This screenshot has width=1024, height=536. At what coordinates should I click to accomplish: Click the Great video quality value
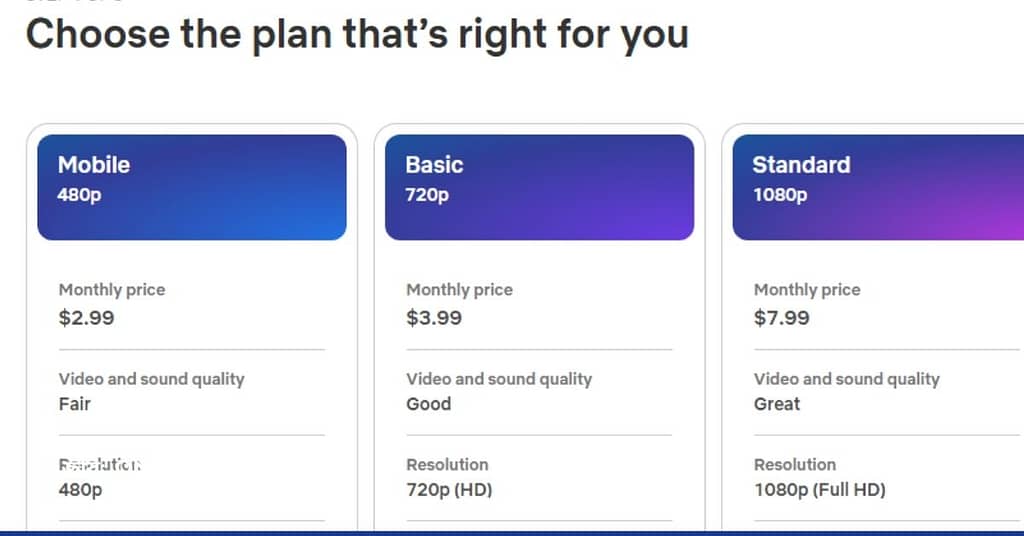pos(776,404)
